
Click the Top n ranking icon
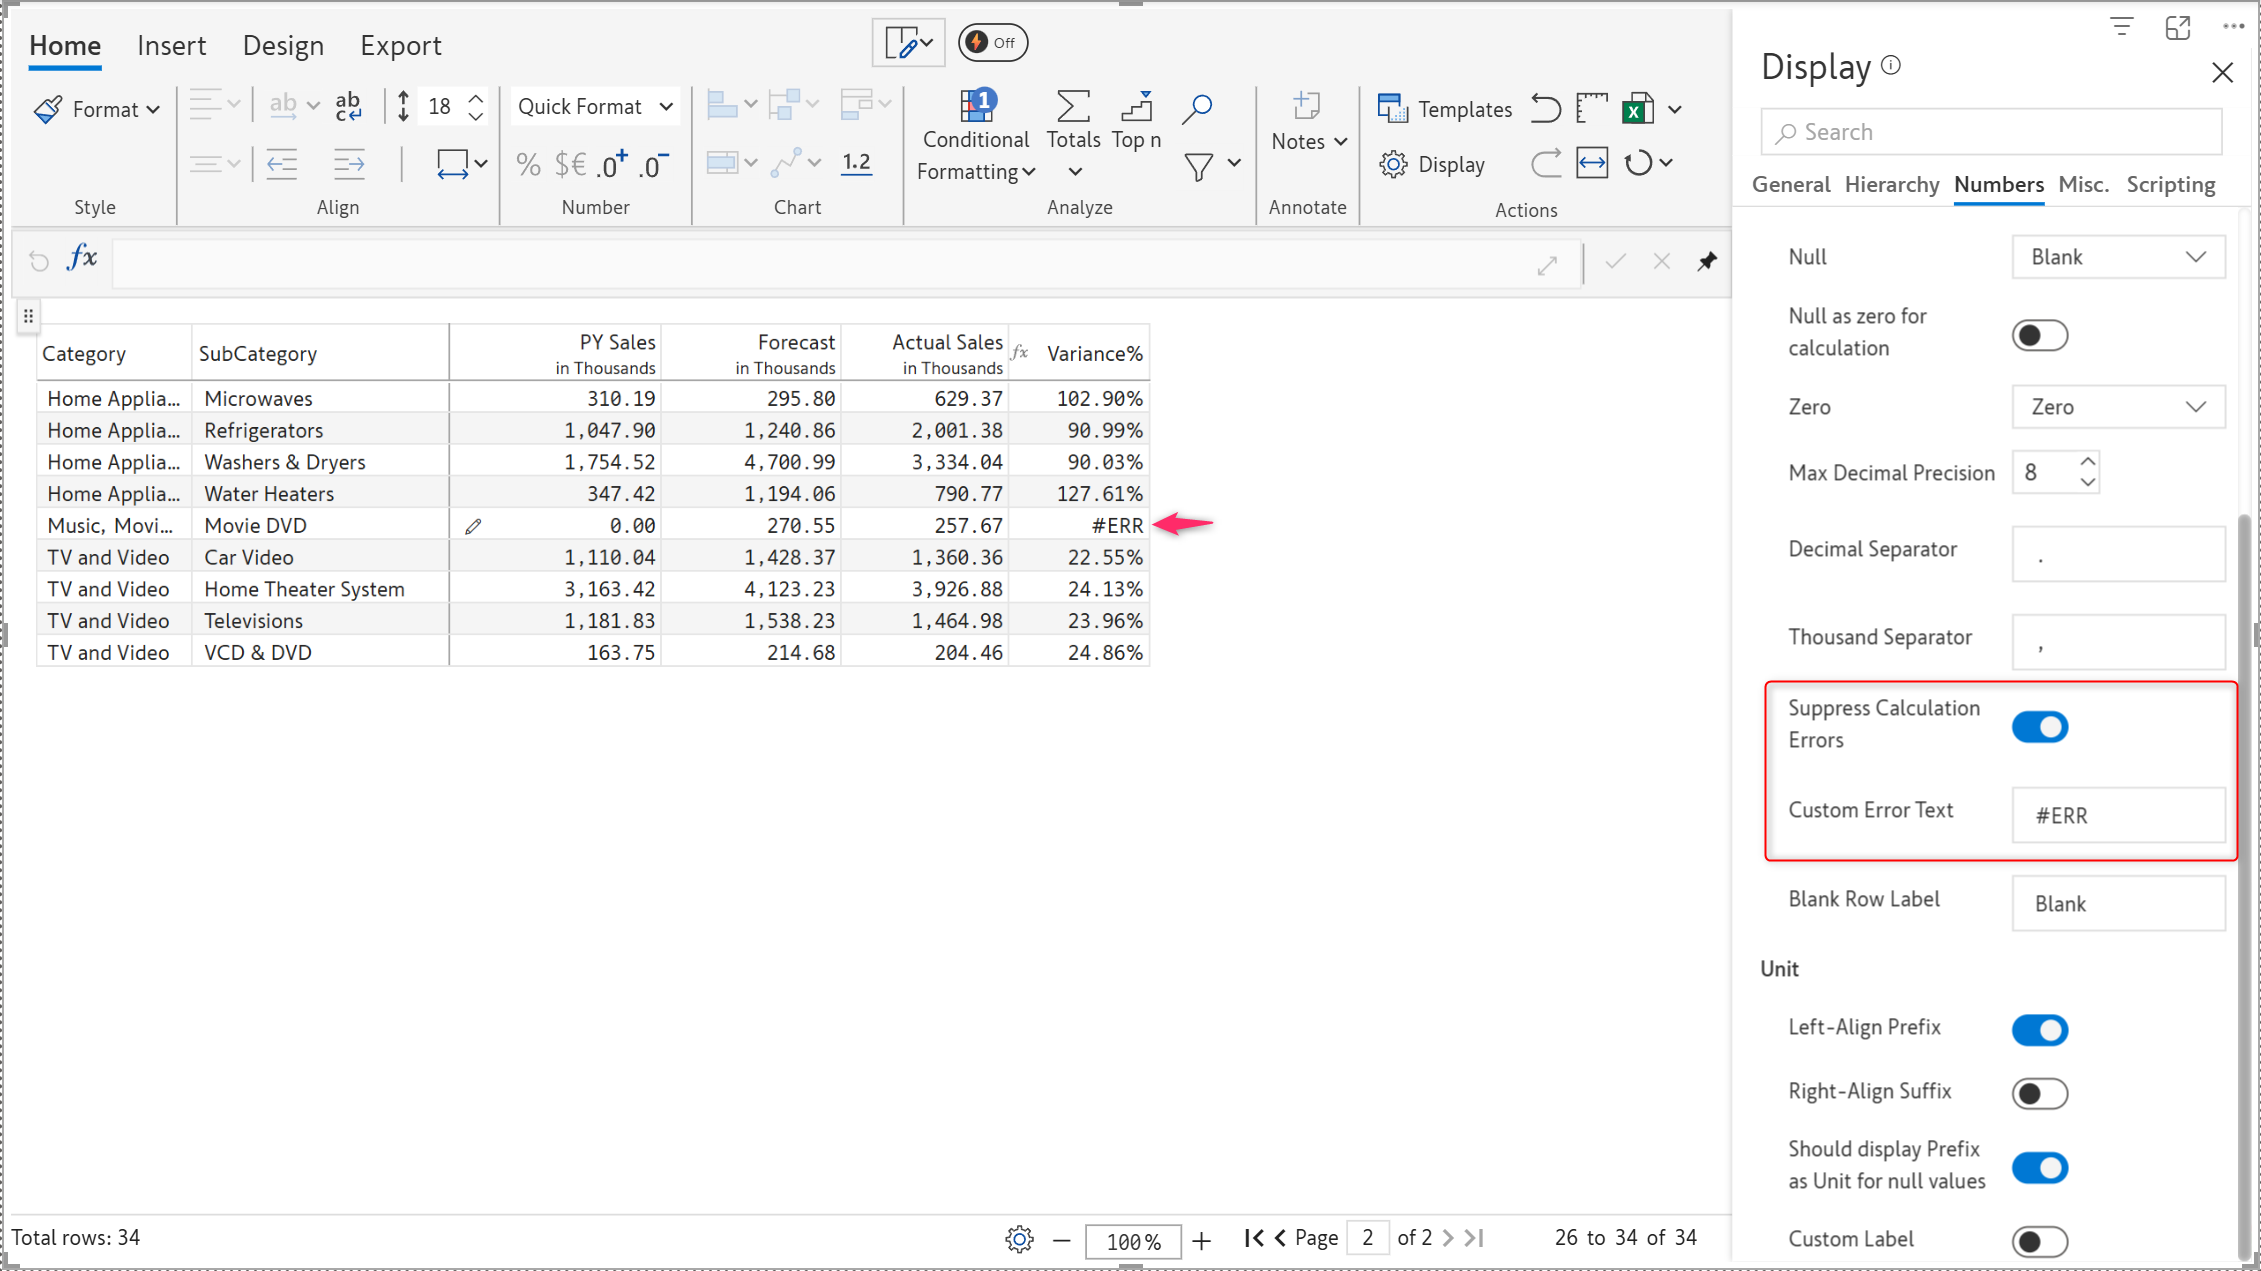1136,106
